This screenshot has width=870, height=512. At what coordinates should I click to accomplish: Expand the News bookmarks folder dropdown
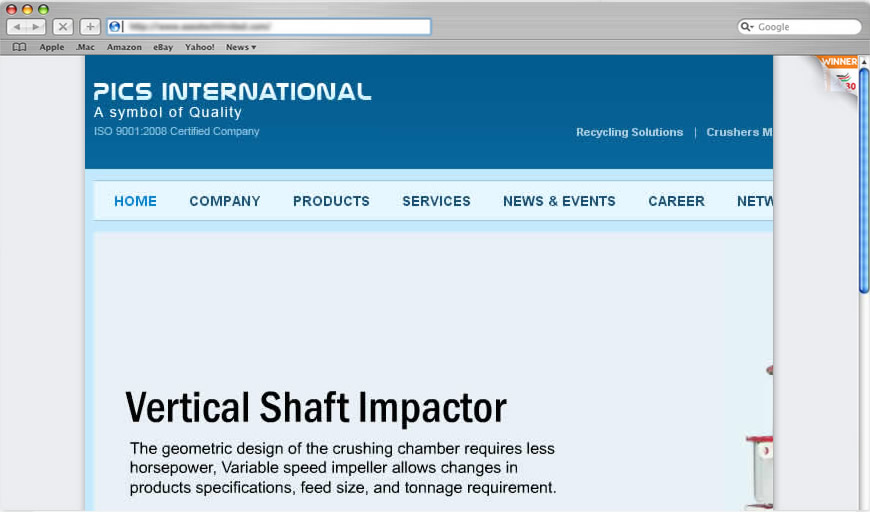coord(240,47)
